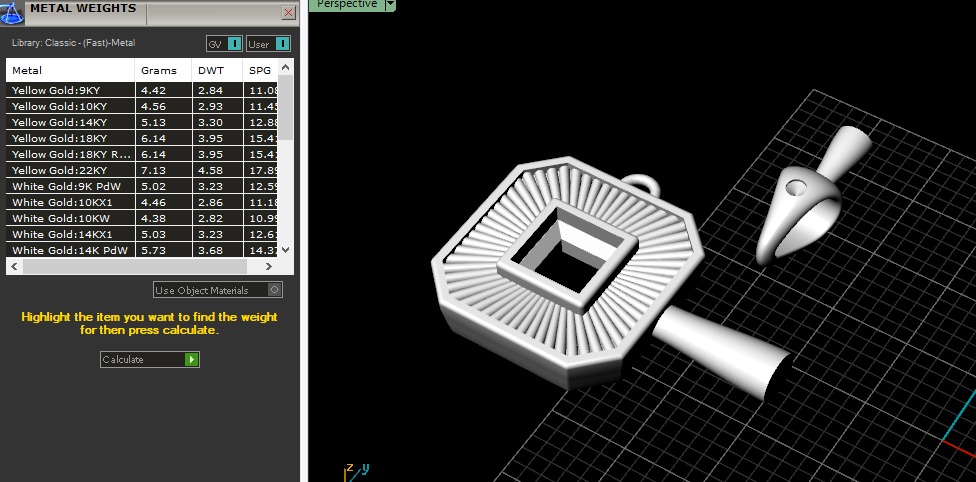Click the 3.30 DWT cell
The width and height of the screenshot is (976, 482).
[x=217, y=123]
